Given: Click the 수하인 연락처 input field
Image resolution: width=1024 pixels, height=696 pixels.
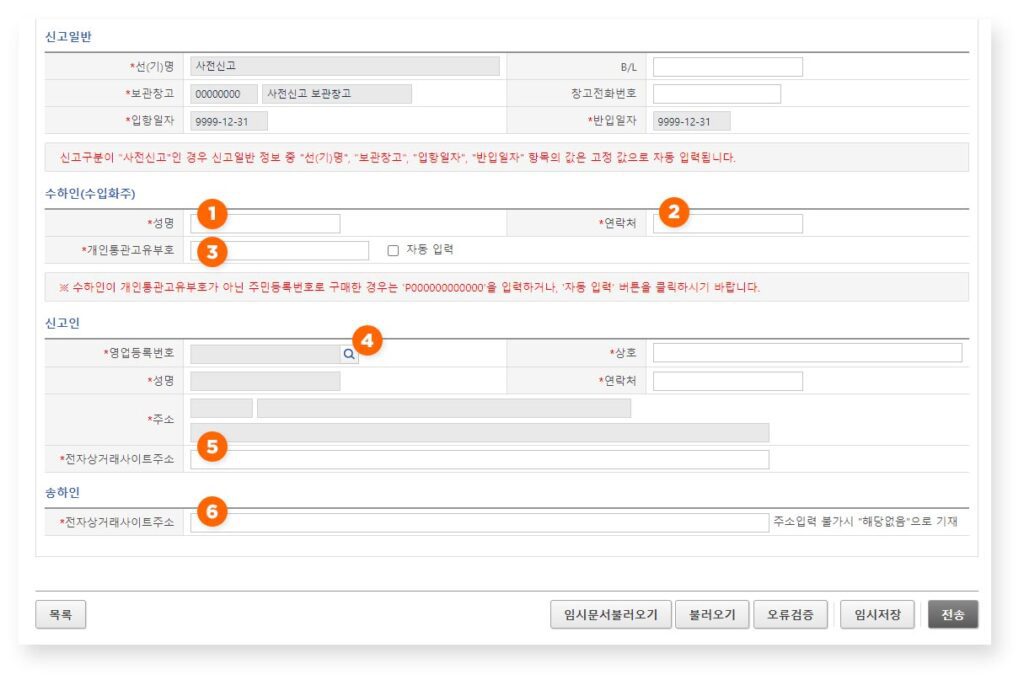Looking at the screenshot, I should 728,223.
